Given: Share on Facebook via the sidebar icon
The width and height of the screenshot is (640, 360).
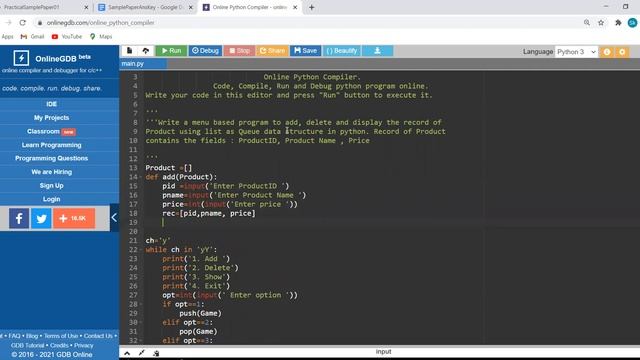Looking at the screenshot, I should pyautogui.click(x=19, y=218).
